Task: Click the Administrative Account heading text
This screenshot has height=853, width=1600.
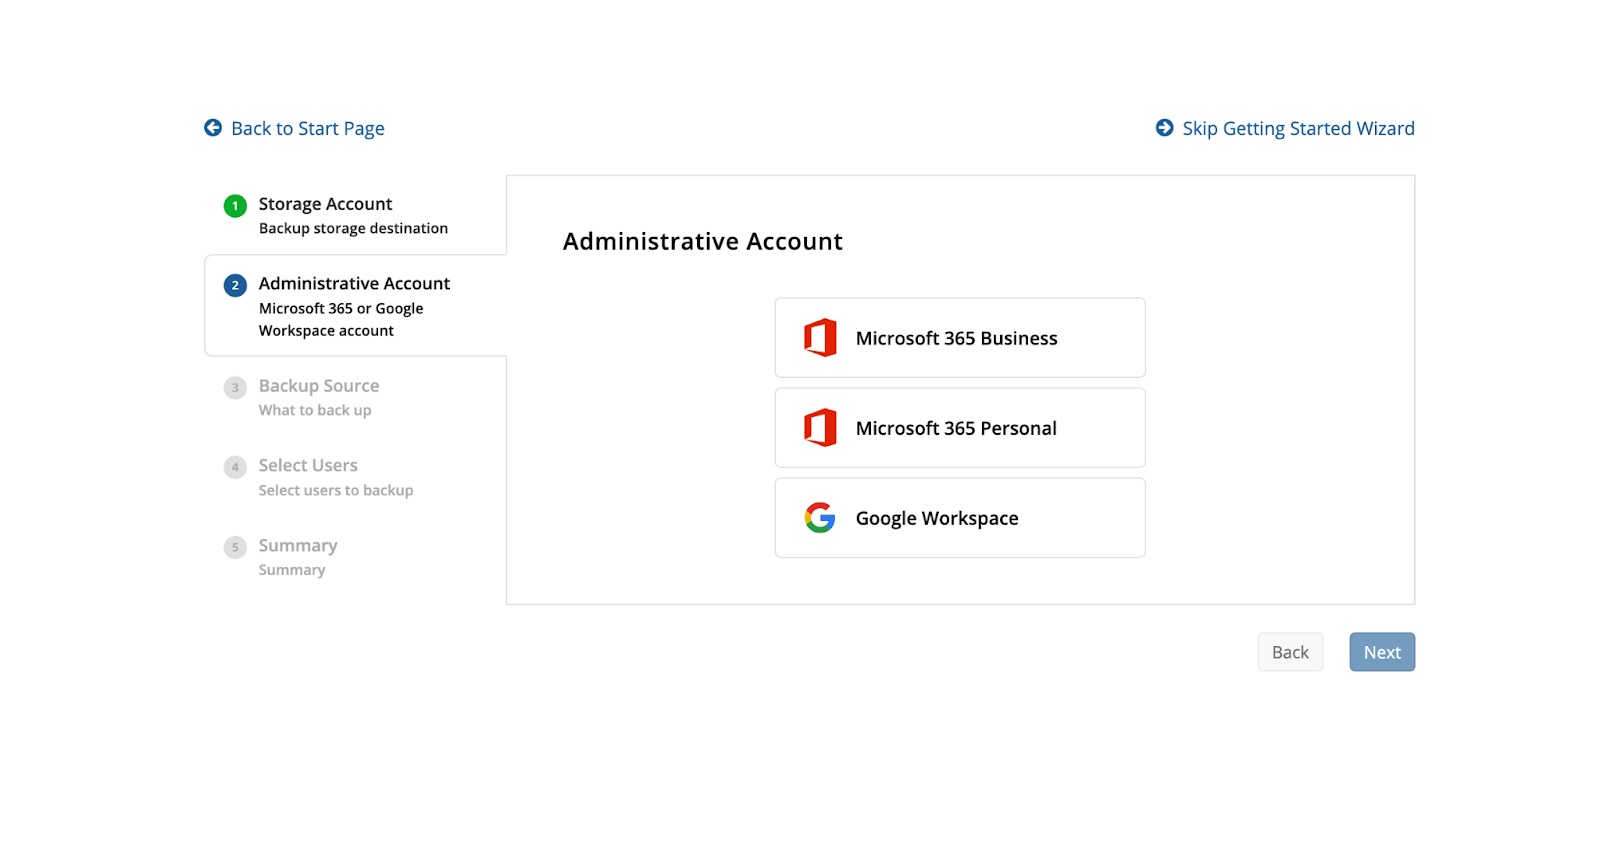Action: coord(703,241)
